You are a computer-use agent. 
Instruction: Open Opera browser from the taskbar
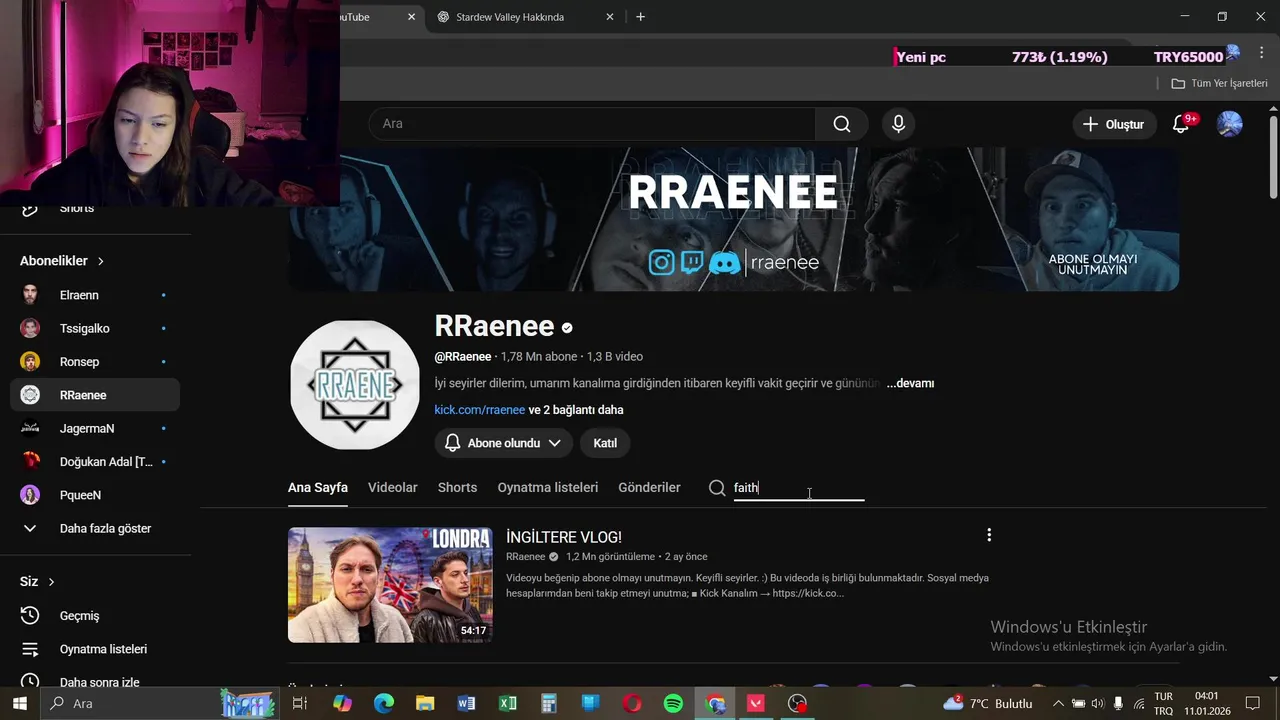click(632, 704)
